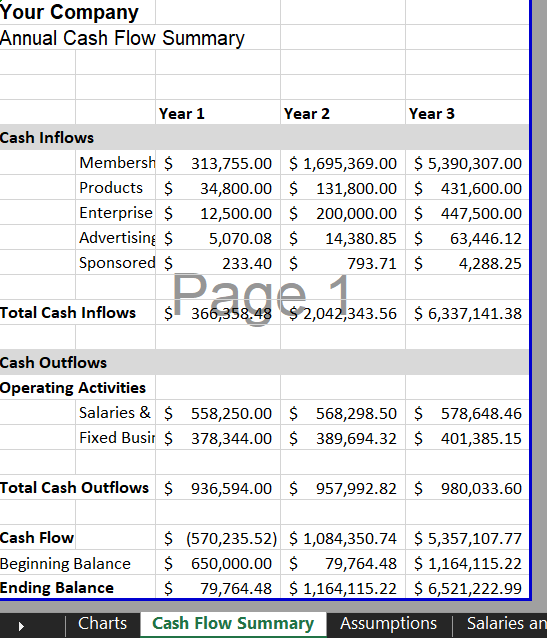Click the 6,337,141.38 total inflows cell
The height and width of the screenshot is (638, 547).
467,313
